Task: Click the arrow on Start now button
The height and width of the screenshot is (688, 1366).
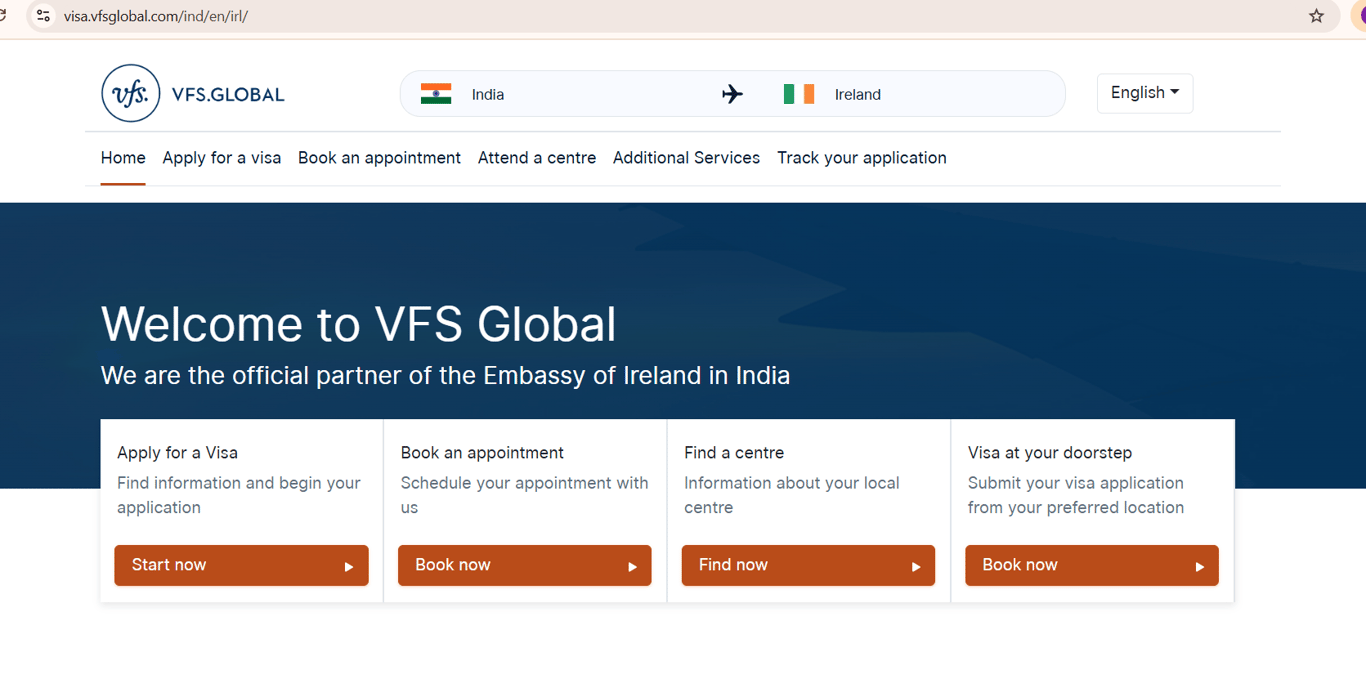Action: (349, 567)
